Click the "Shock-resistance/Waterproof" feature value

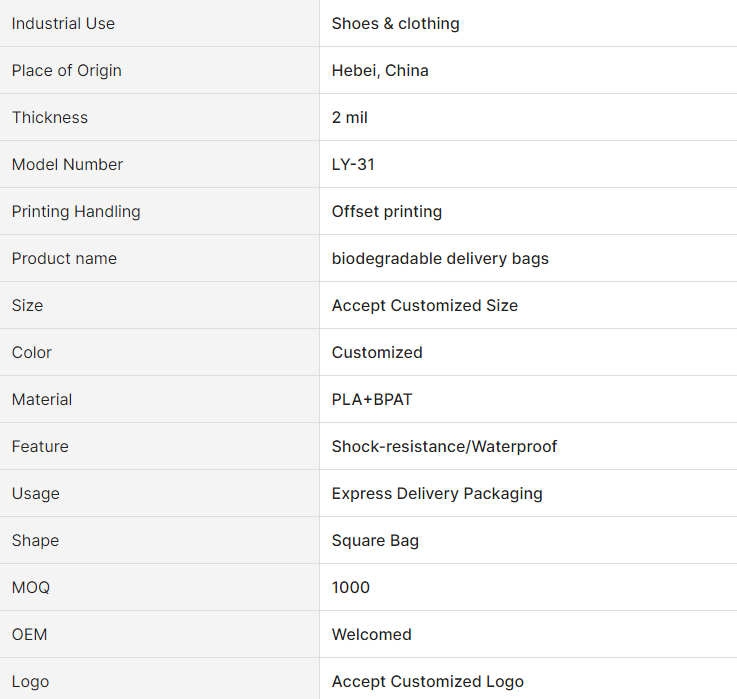click(x=444, y=446)
